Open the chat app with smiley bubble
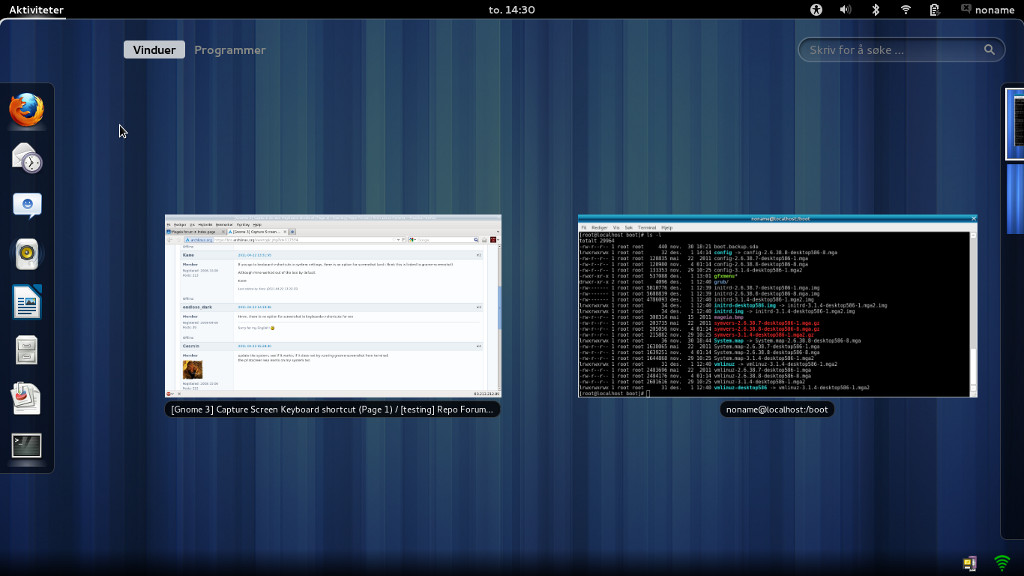 click(27, 206)
